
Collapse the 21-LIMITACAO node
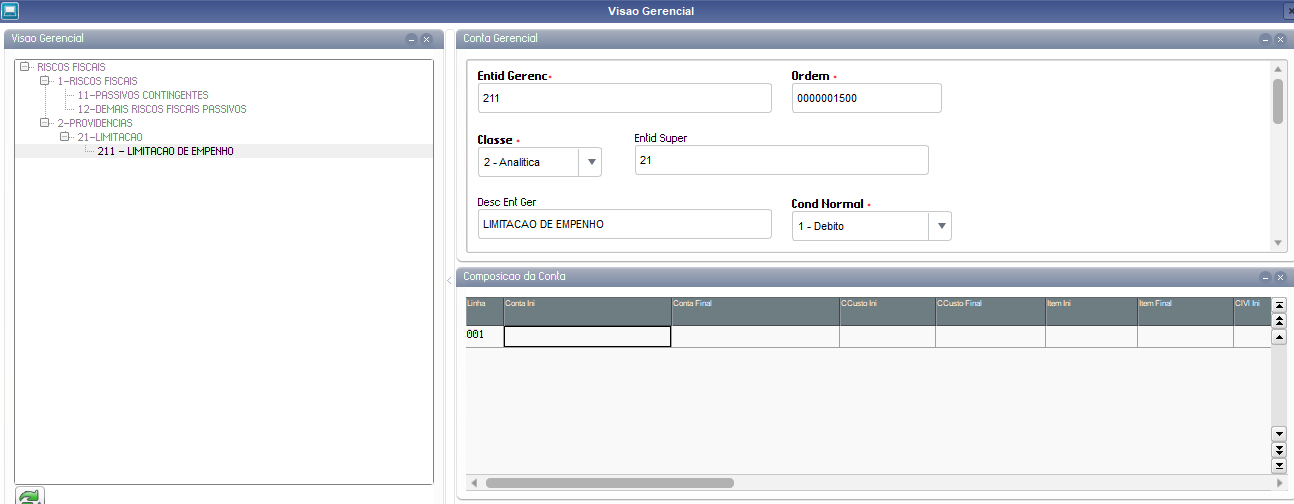coord(64,137)
